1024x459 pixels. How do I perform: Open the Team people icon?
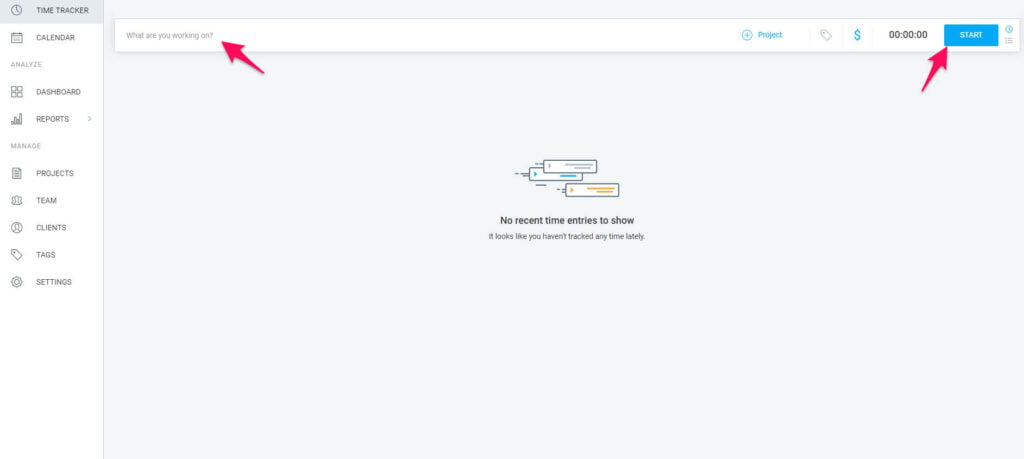point(17,200)
